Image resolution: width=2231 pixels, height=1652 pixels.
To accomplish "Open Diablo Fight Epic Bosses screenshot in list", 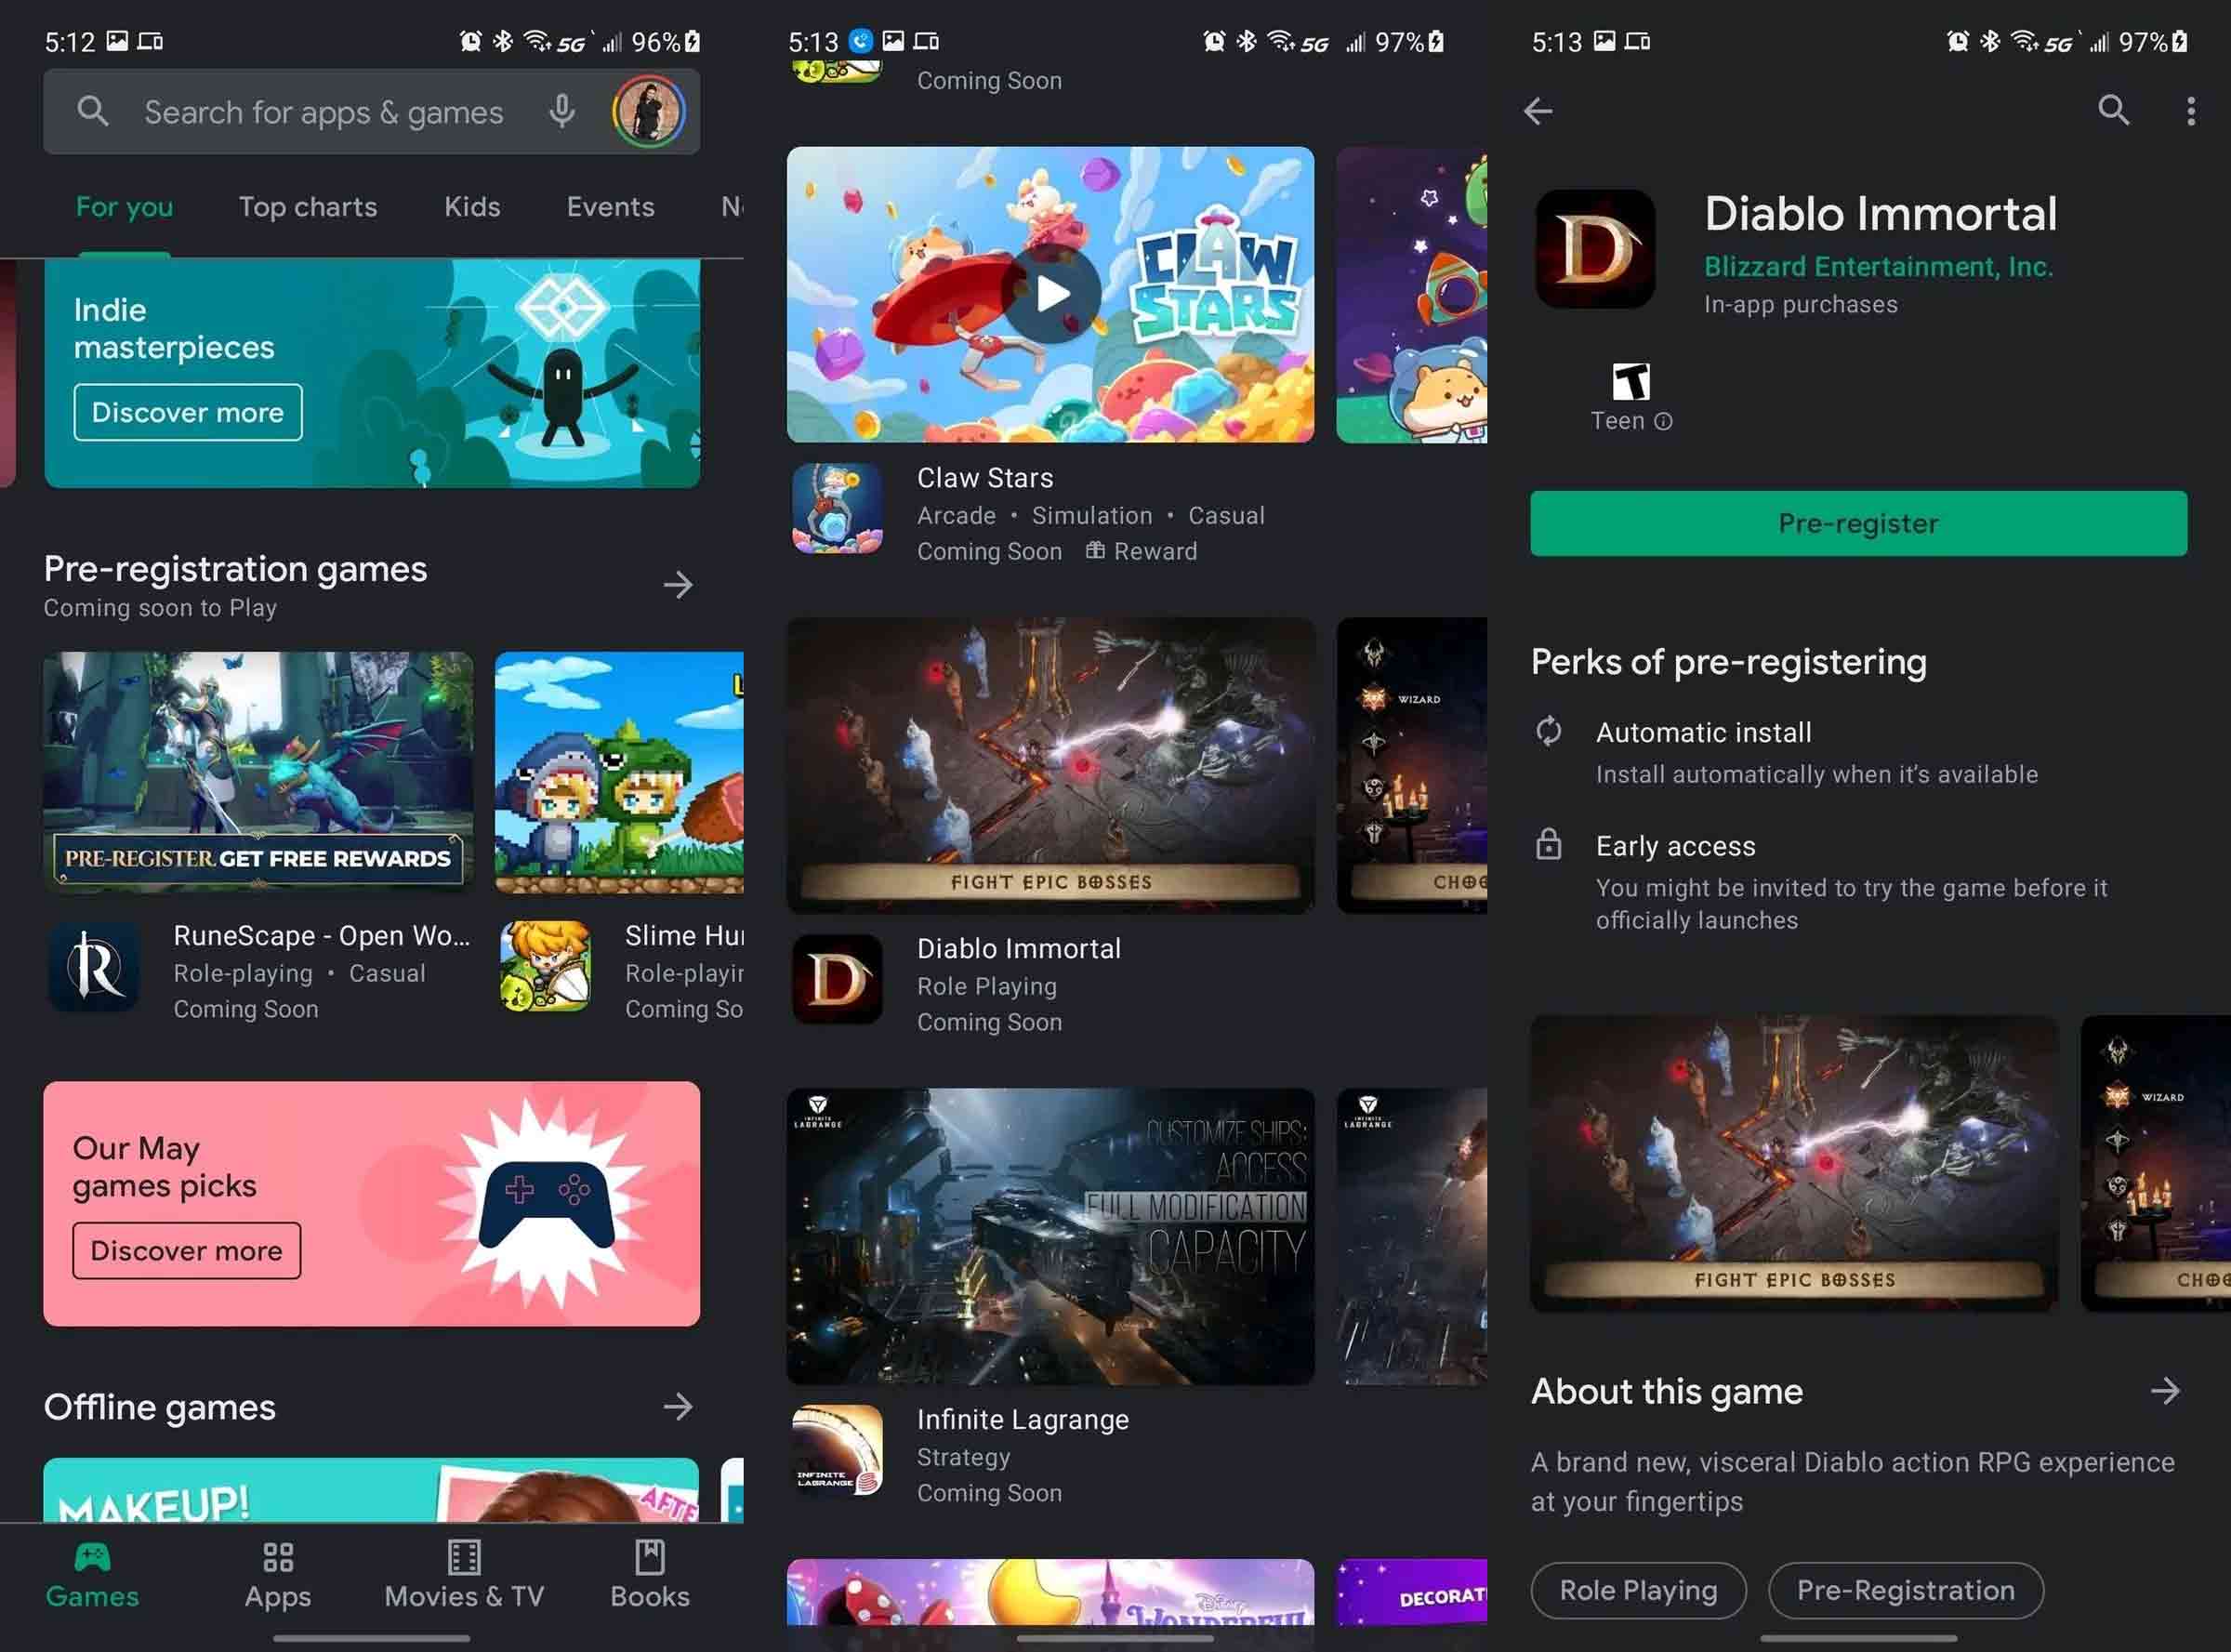I will pyautogui.click(x=1051, y=766).
